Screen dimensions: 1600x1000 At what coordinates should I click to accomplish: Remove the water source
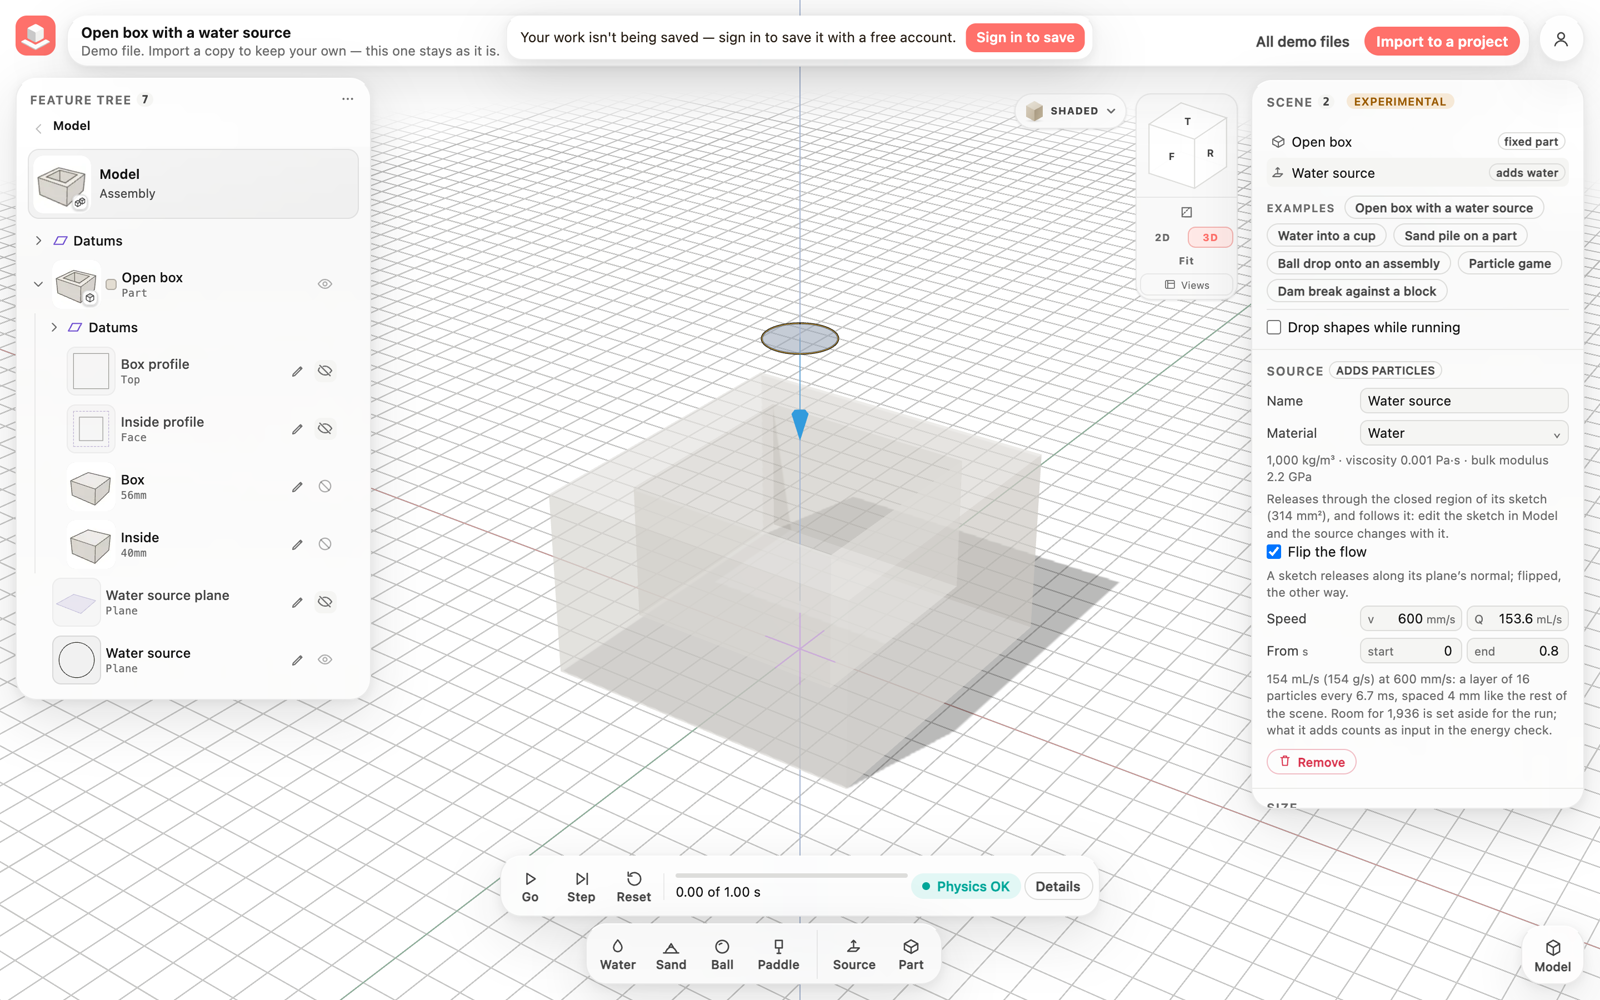[x=1311, y=762]
